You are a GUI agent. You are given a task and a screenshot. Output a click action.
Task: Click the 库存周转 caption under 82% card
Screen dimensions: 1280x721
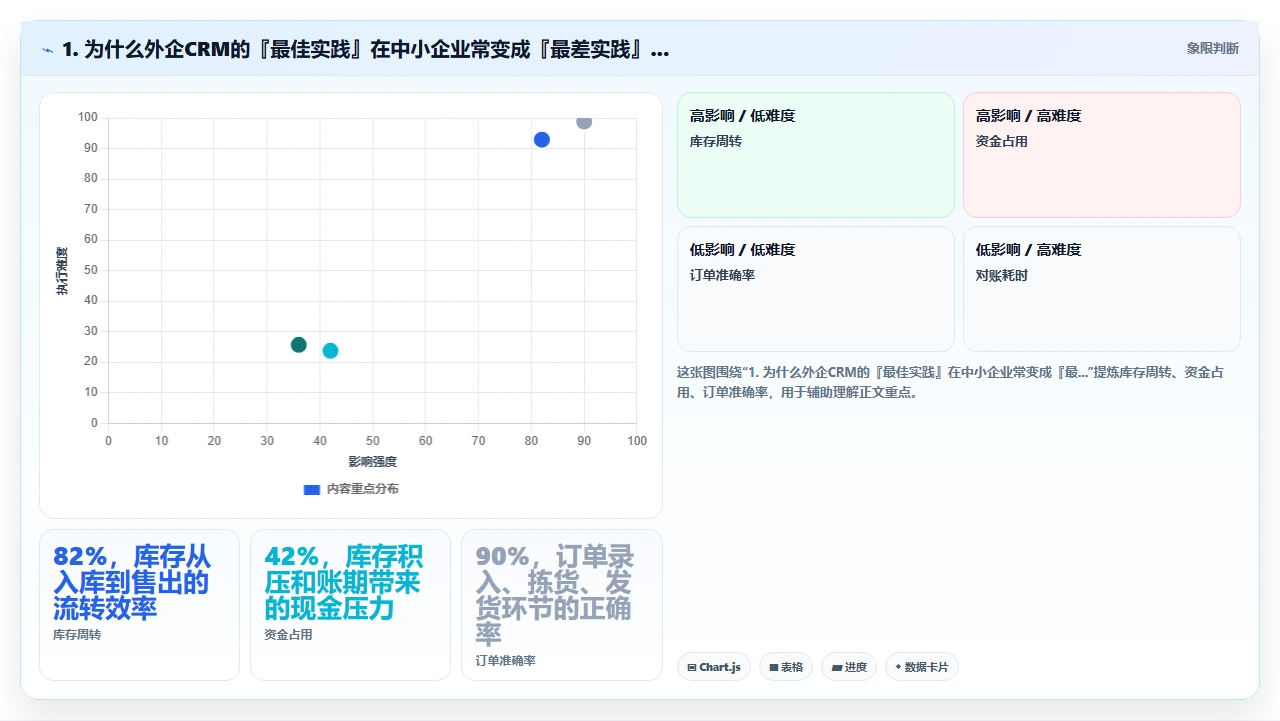(x=77, y=635)
